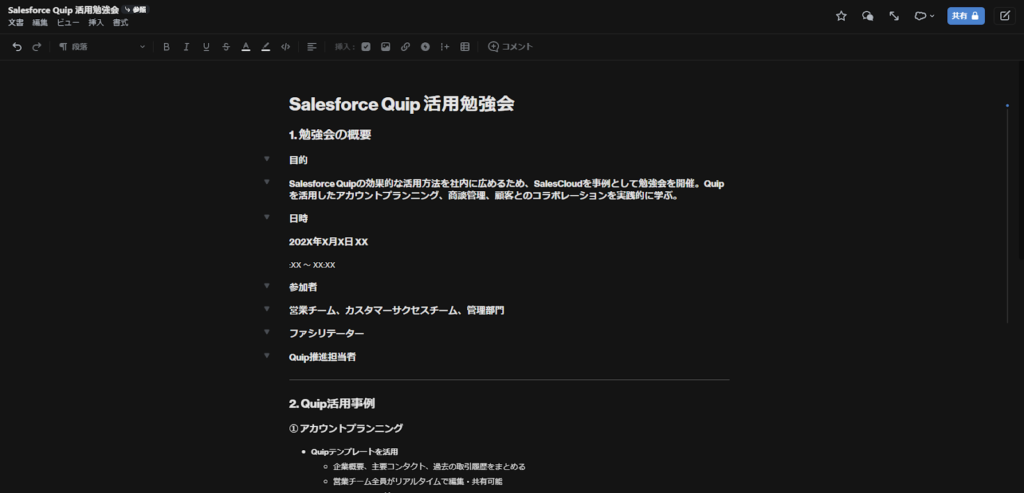
Task: Click the time line XX ～ XX:XX
Action: pos(312,265)
